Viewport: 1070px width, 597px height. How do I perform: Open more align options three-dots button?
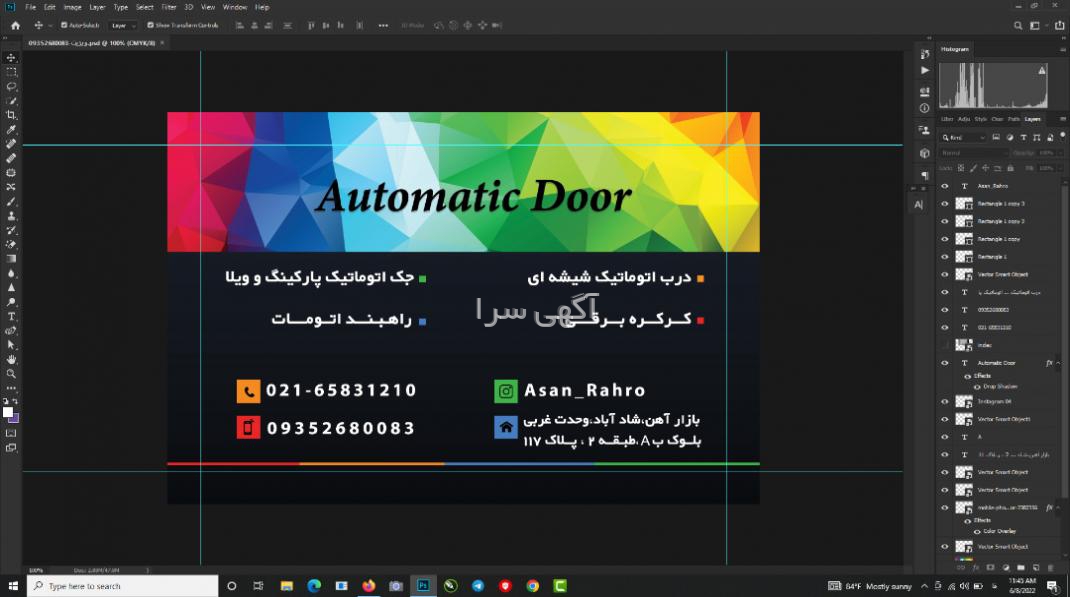coord(383,25)
